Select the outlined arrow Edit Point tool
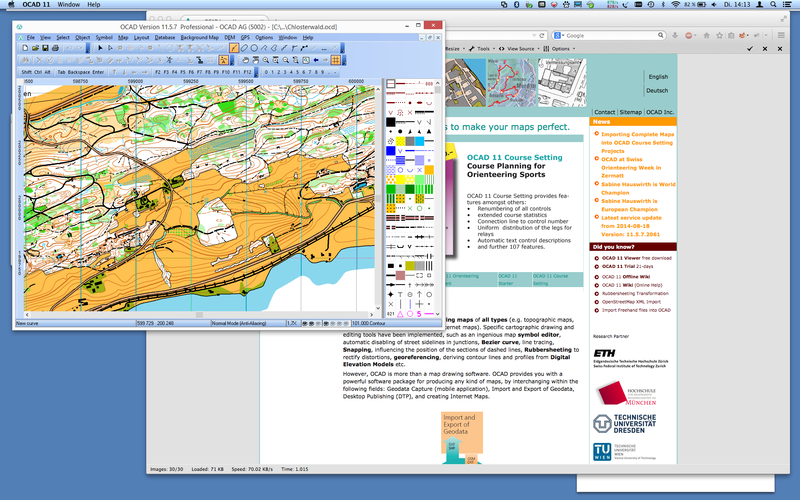 [x=110, y=48]
